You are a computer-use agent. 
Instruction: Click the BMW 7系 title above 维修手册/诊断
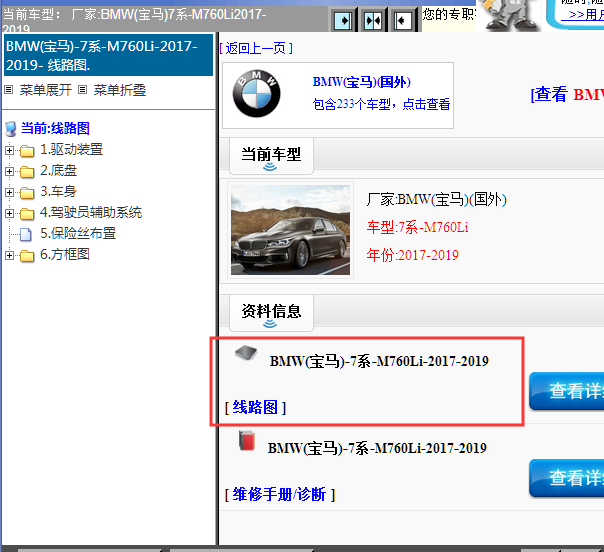click(x=377, y=448)
